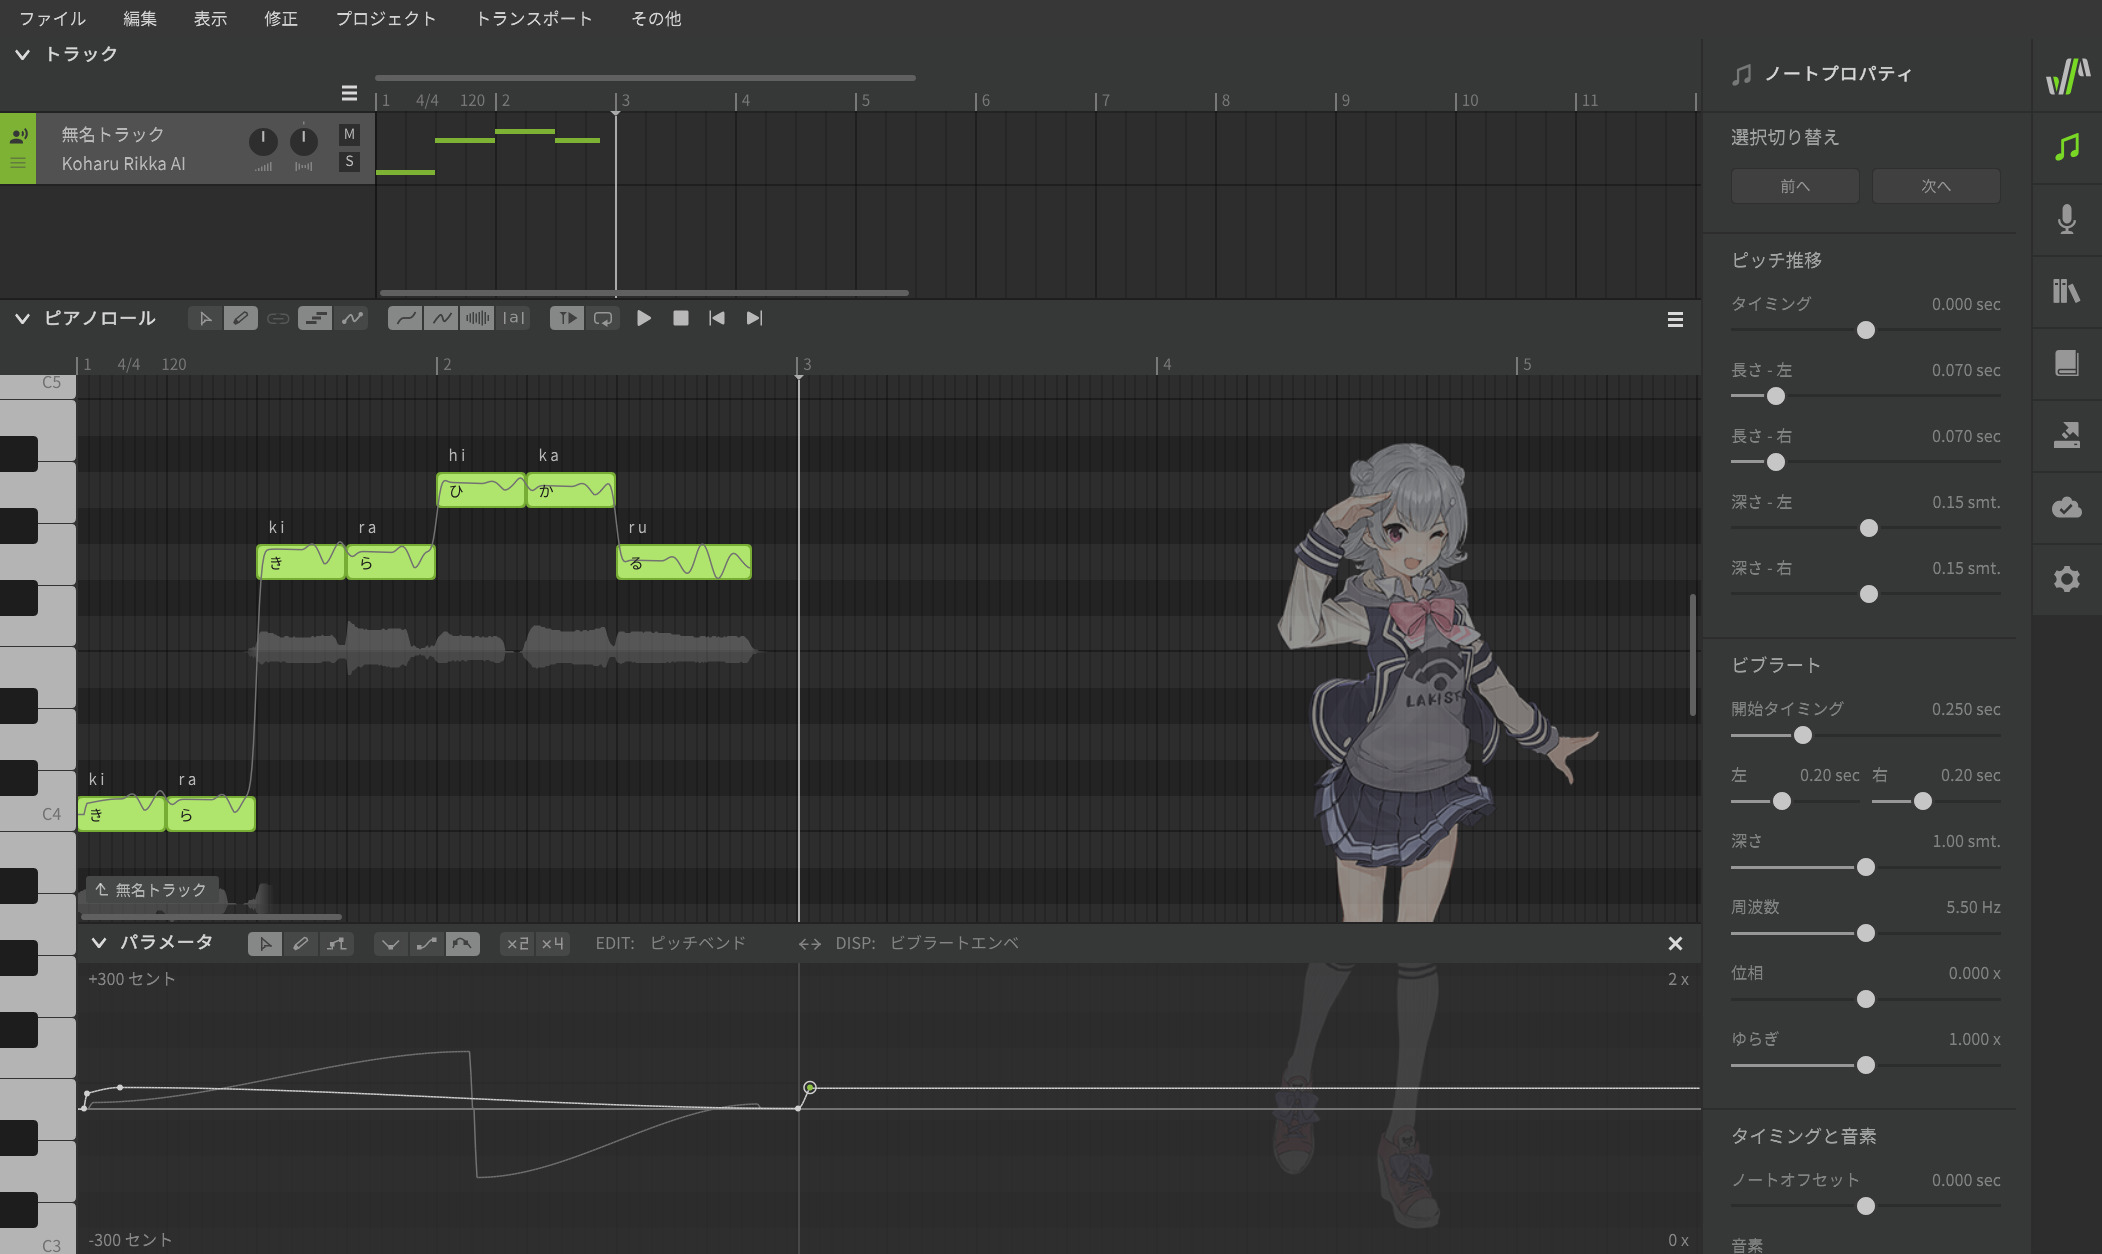
Task: Open the voice microphone side panel
Action: tap(2067, 220)
